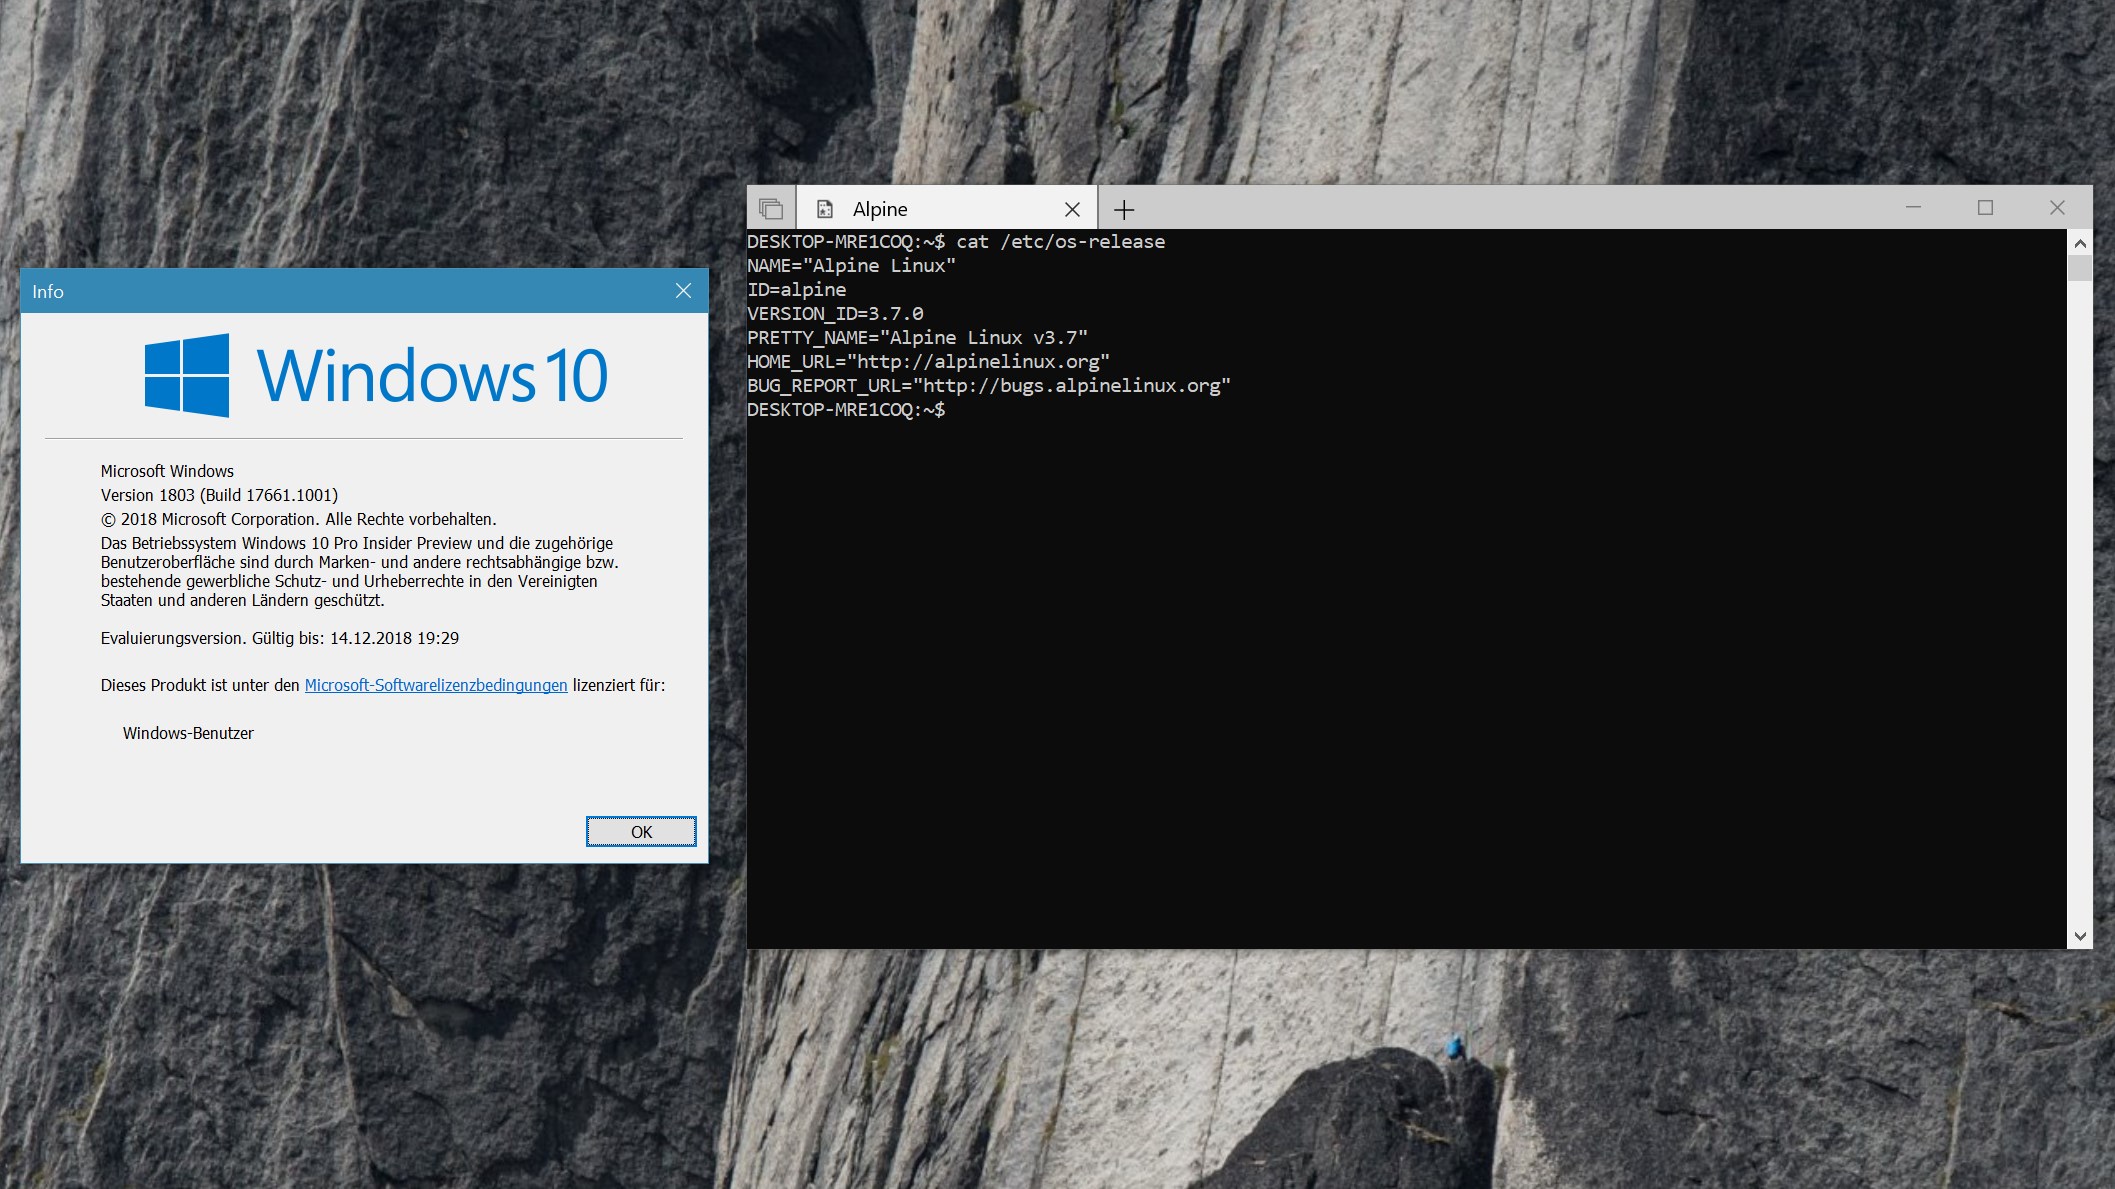Click the empty terminal title bar area
The height and width of the screenshot is (1189, 2115).
tap(1500, 207)
